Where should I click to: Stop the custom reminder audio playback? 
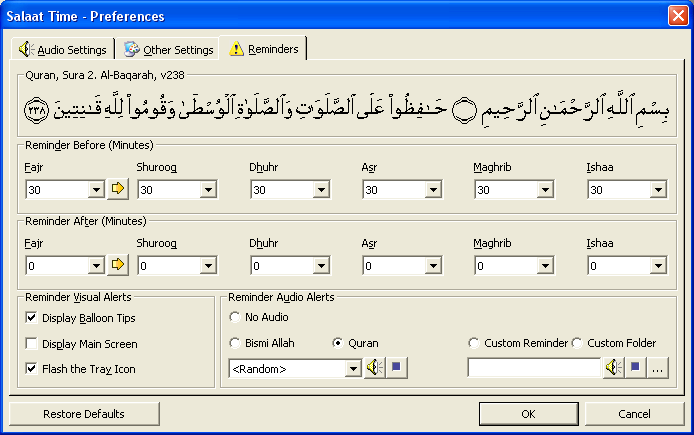[636, 368]
